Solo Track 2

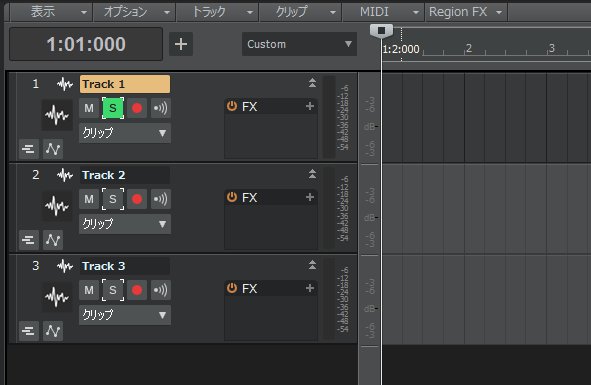point(113,199)
